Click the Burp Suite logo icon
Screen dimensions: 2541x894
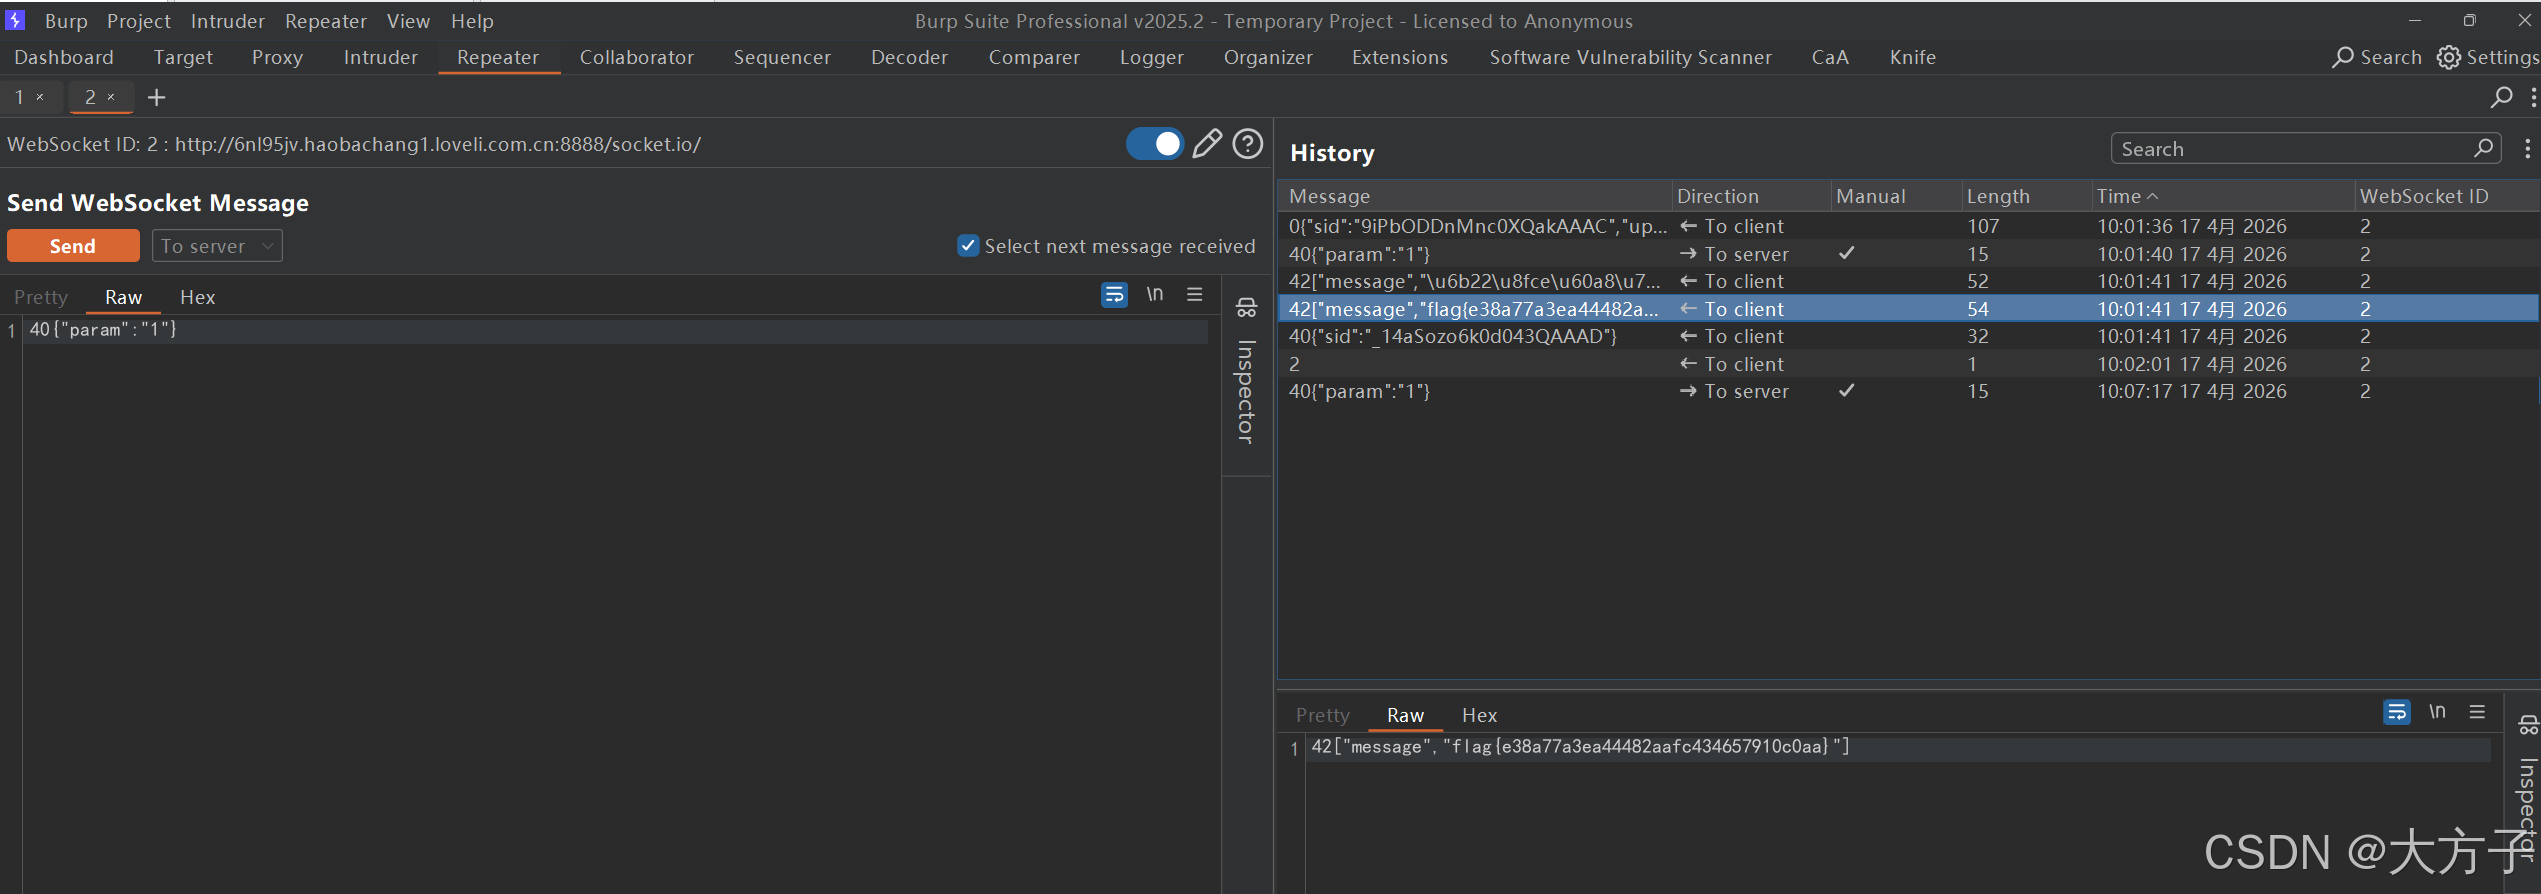pyautogui.click(x=15, y=20)
